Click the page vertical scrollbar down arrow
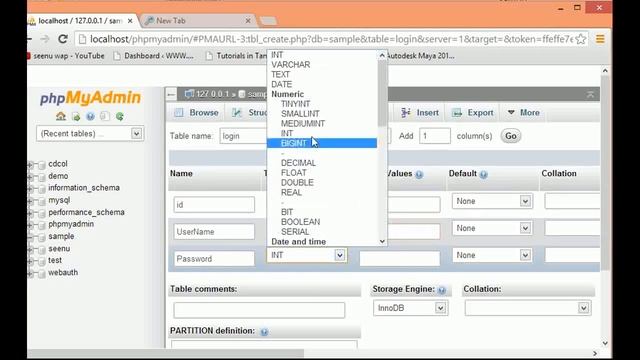This screenshot has height=360, width=640. [x=605, y=343]
